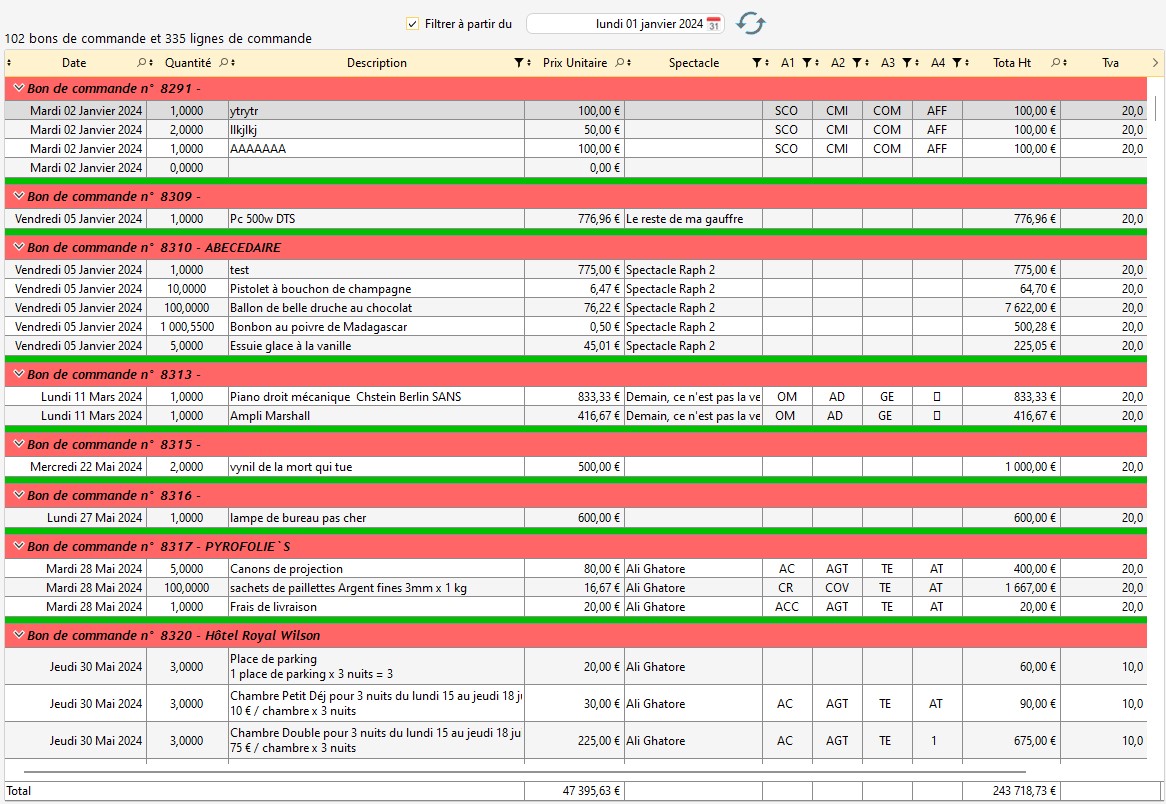Click the refresh arrows icon
The height and width of the screenshot is (804, 1166).
[x=750, y=23]
